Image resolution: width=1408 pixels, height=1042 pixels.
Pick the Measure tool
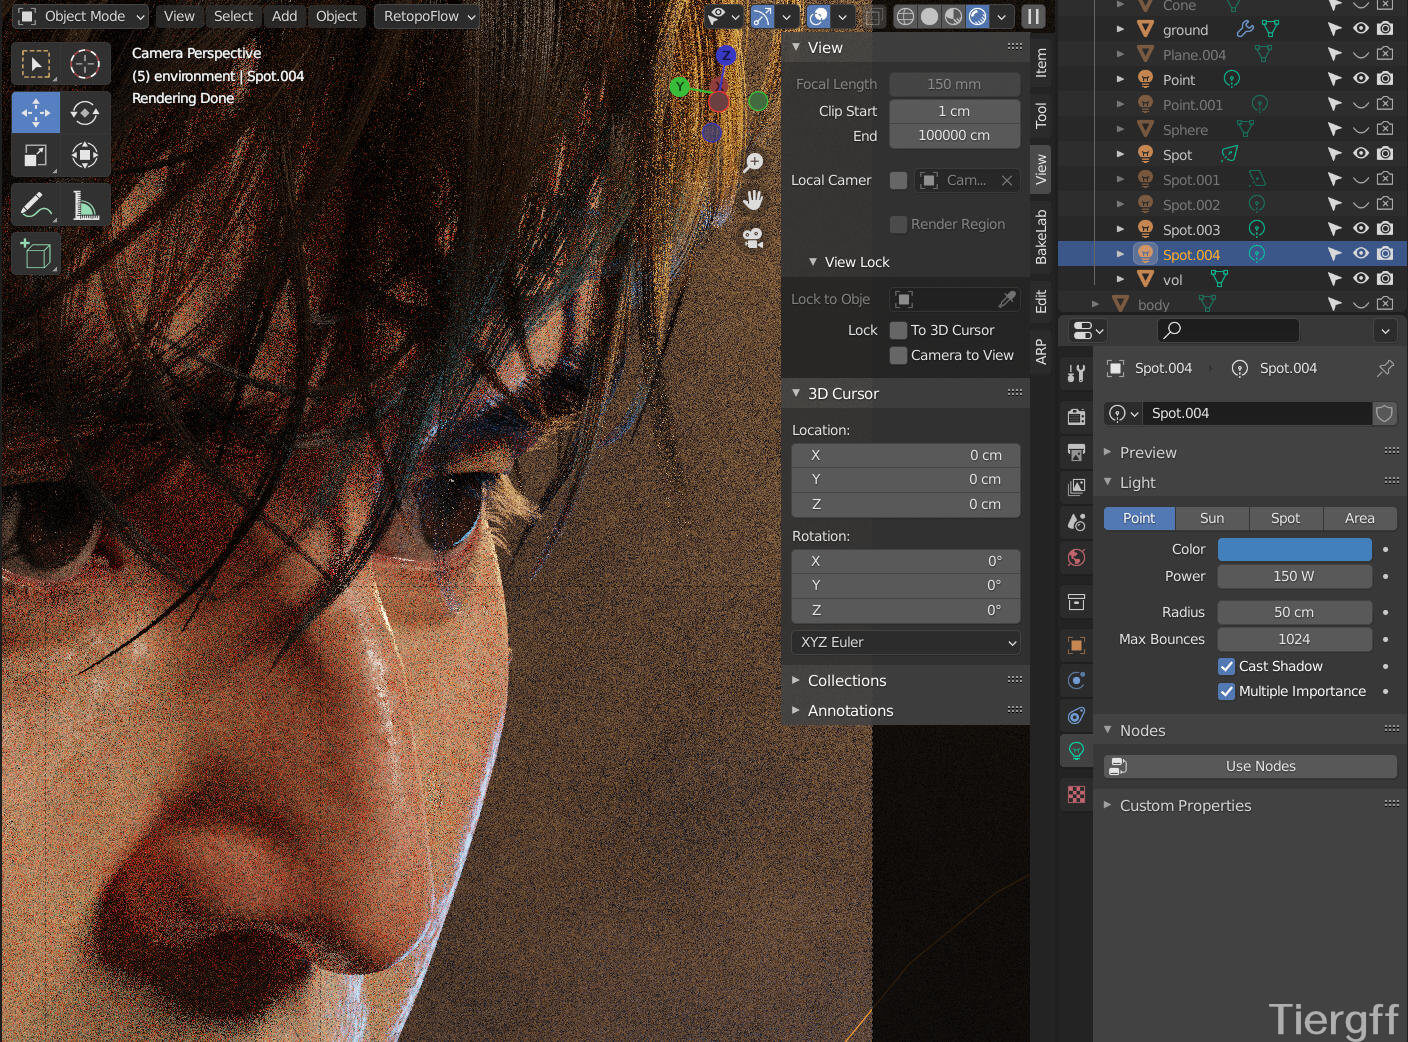(85, 206)
